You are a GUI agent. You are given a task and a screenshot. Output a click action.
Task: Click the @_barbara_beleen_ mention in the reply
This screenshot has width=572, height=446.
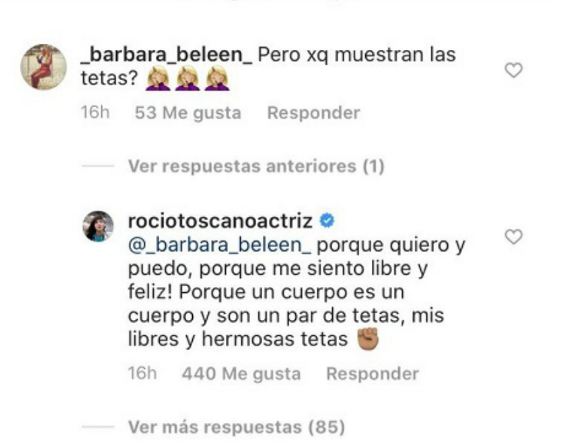[220, 245]
